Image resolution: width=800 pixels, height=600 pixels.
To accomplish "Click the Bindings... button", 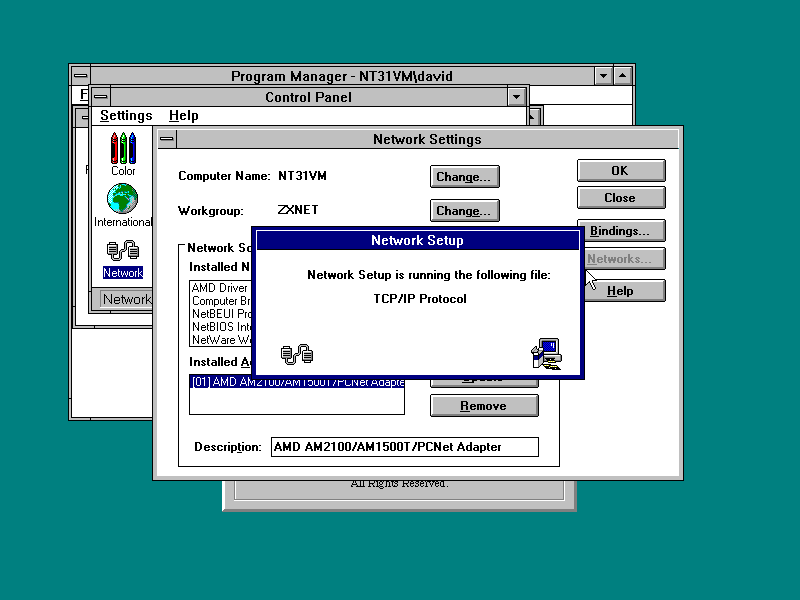I will [620, 231].
